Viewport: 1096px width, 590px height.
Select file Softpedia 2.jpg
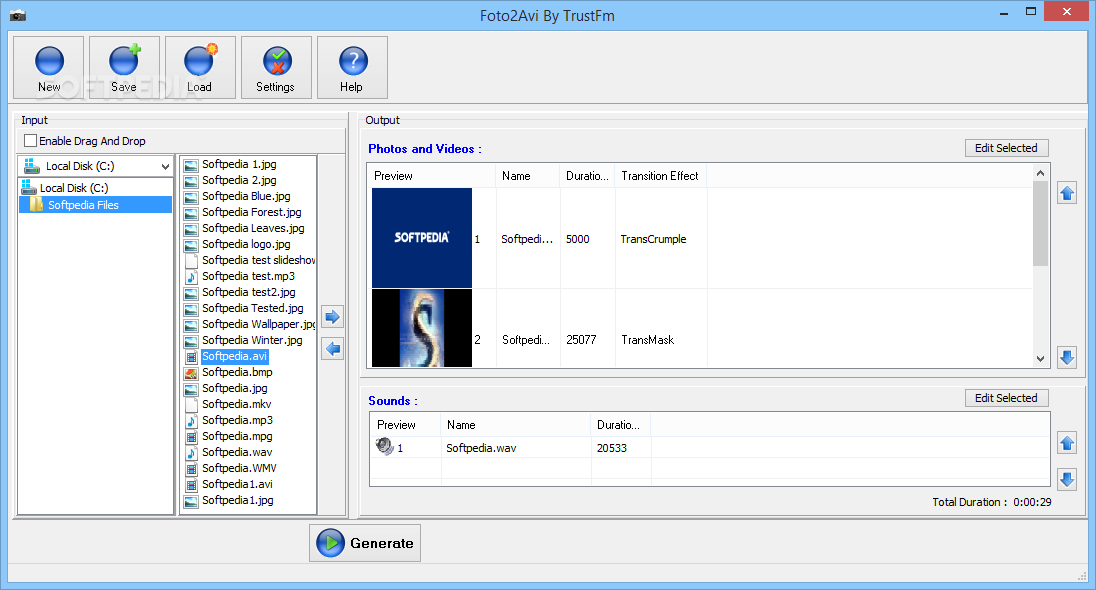coord(239,180)
